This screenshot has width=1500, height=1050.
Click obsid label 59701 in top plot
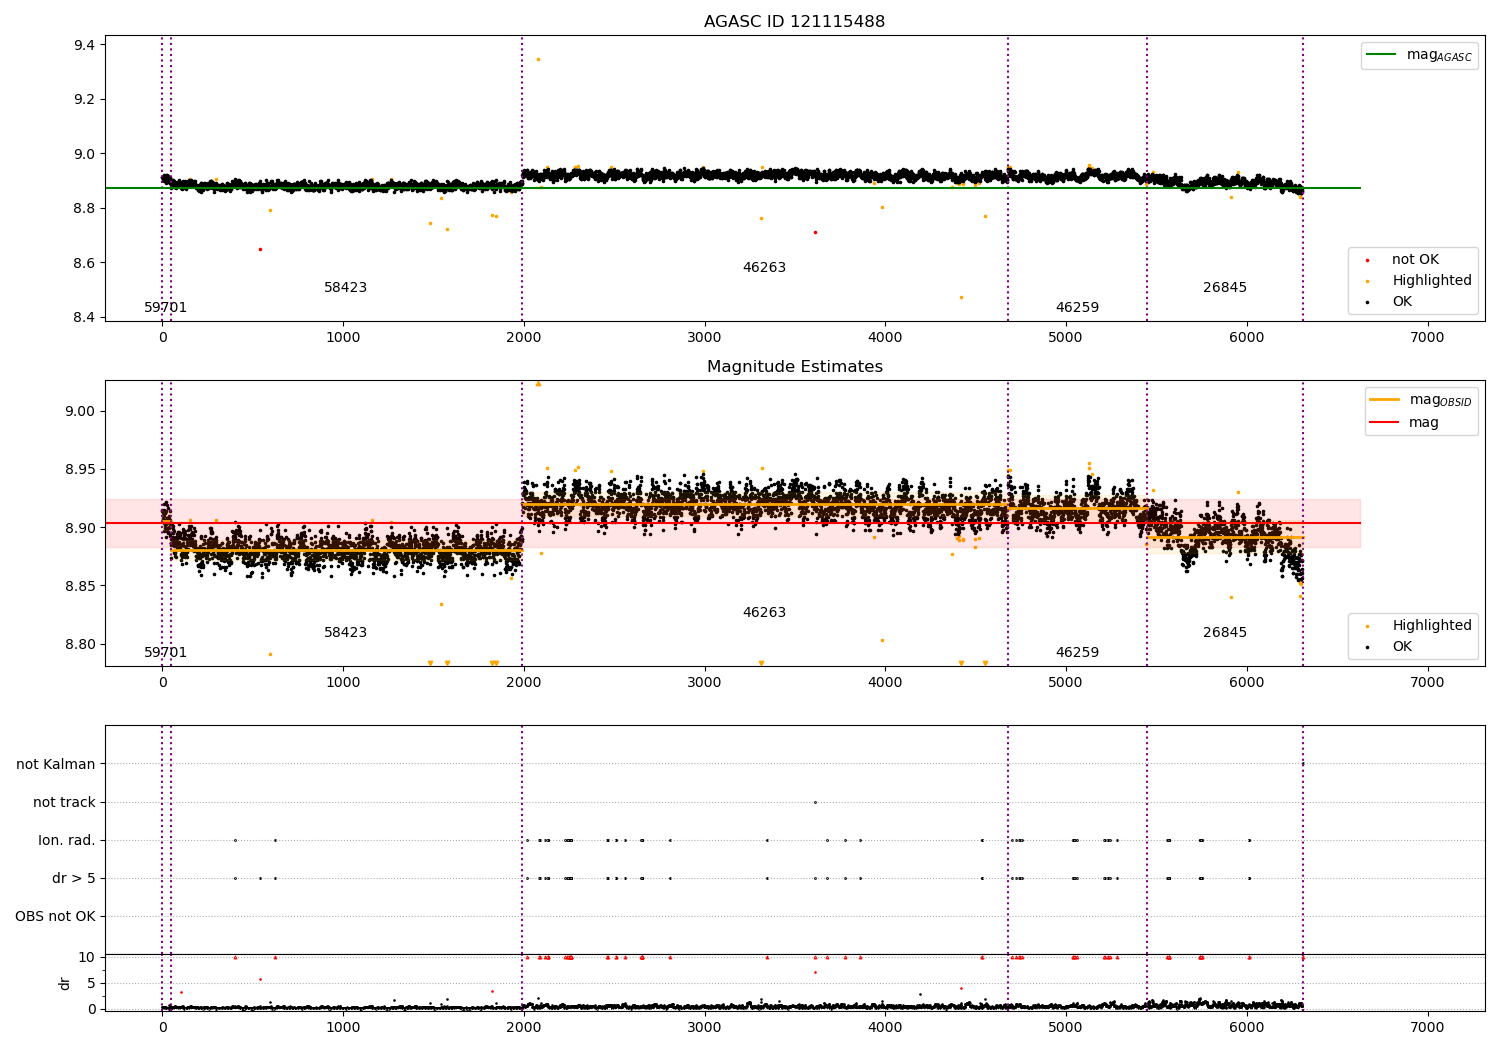coord(165,308)
